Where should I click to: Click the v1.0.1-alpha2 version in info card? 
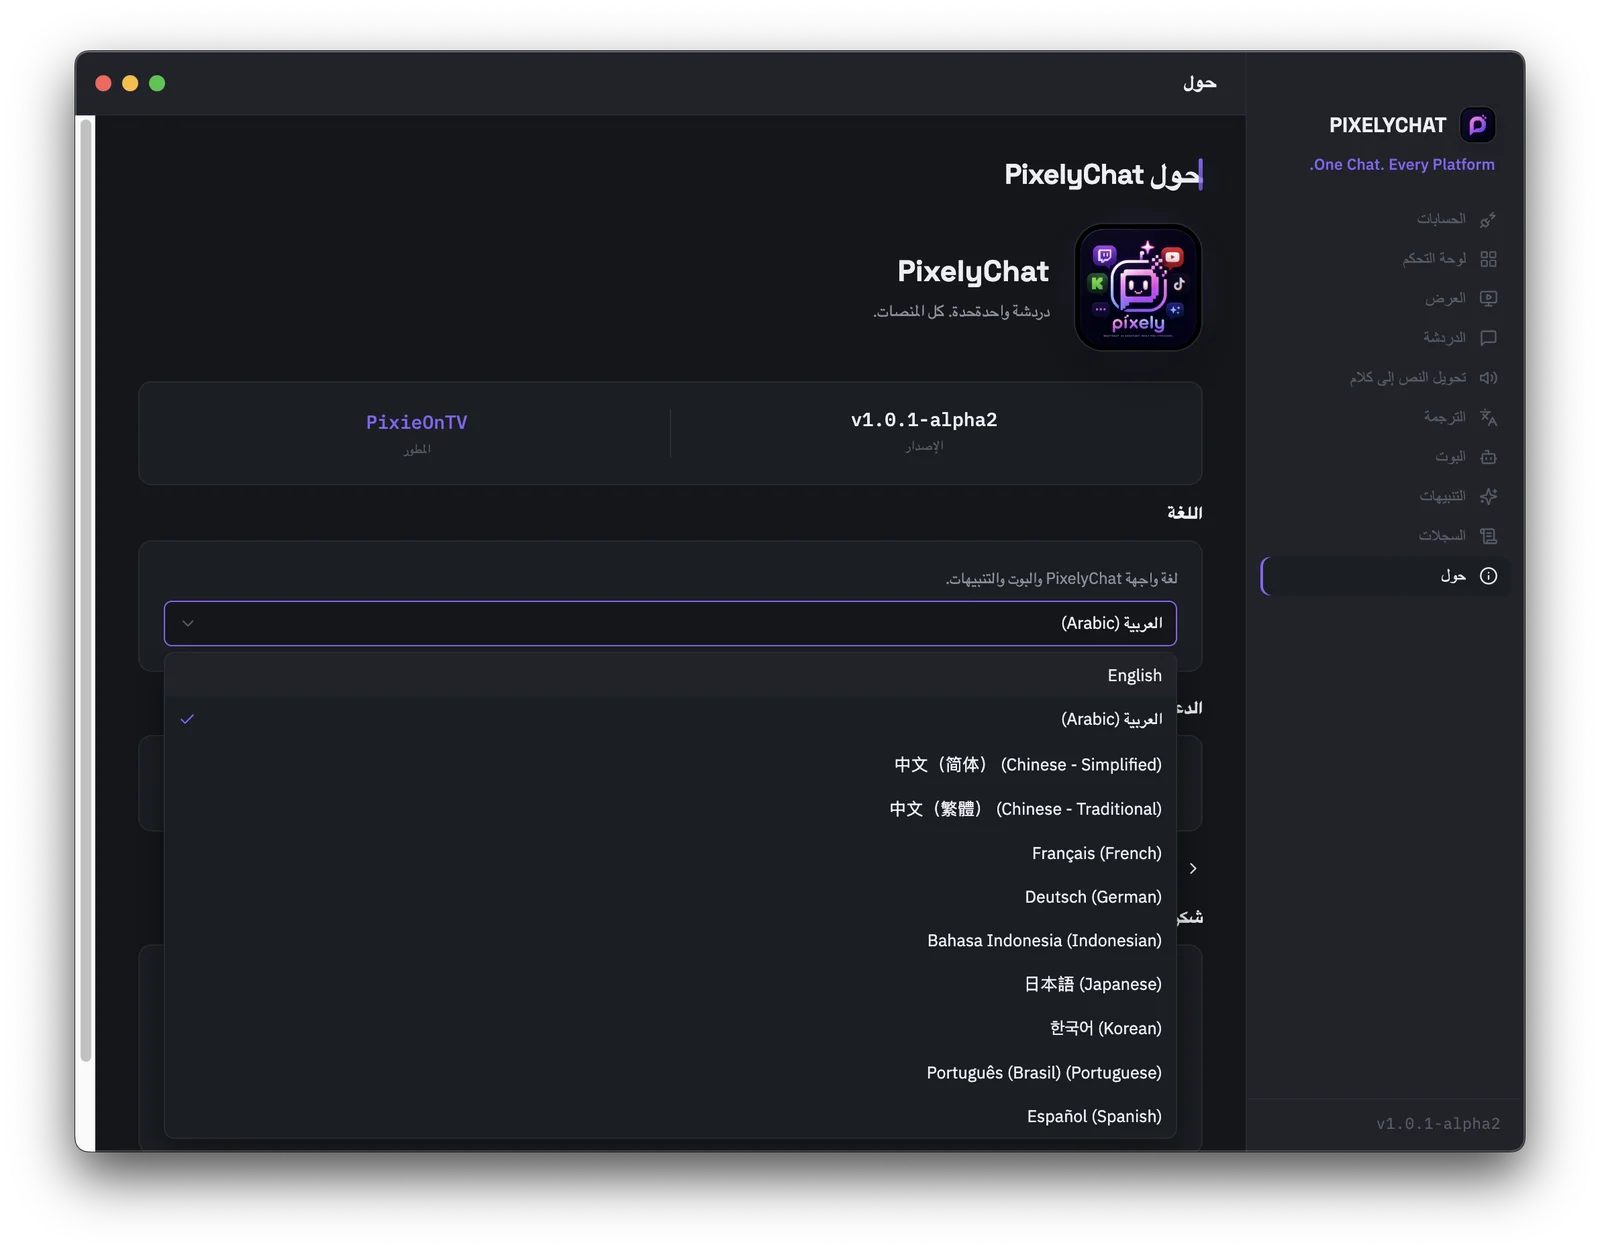coord(924,420)
